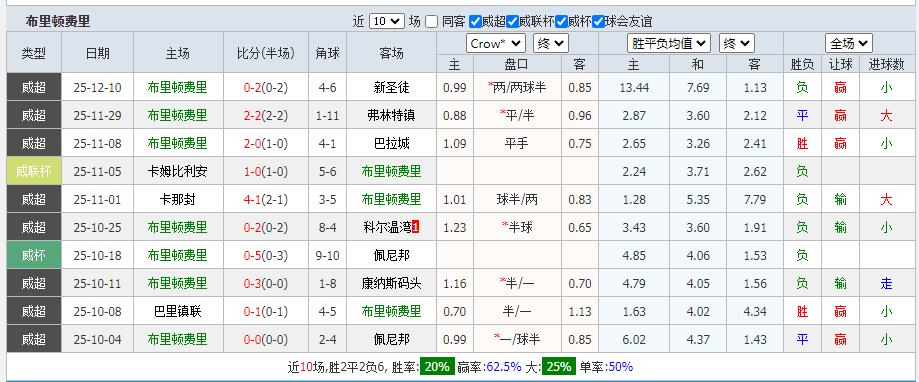Image resolution: width=919 pixels, height=382 pixels.
Task: Click corner count 1-11
Action: (328, 116)
